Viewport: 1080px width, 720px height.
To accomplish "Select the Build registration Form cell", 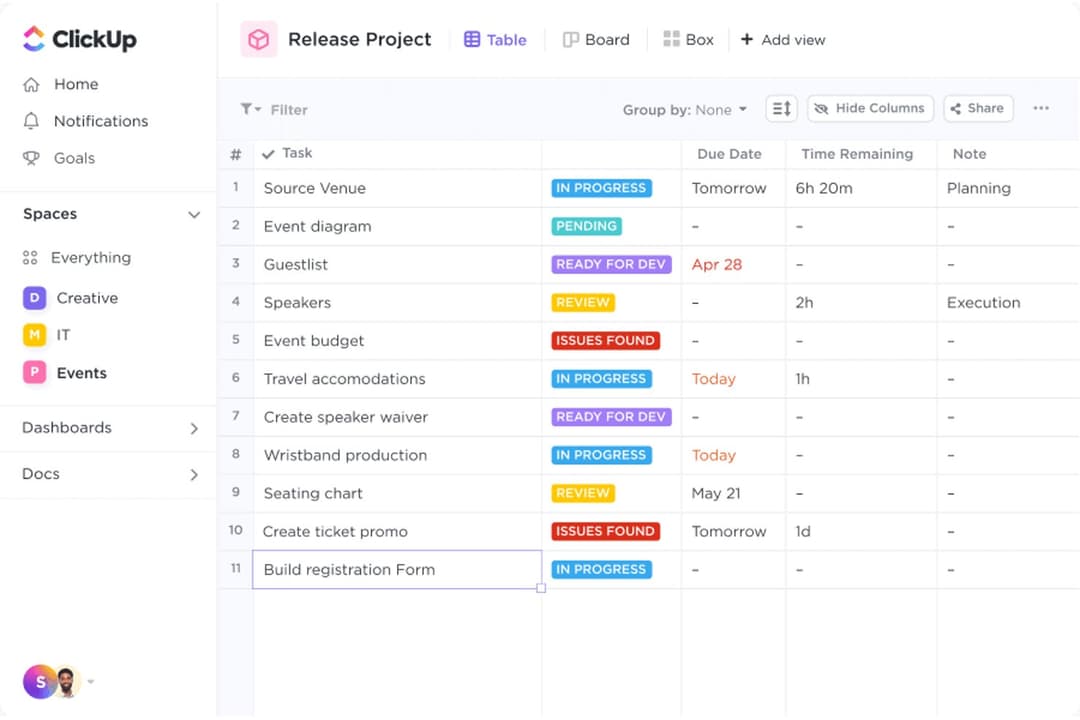I will (397, 570).
